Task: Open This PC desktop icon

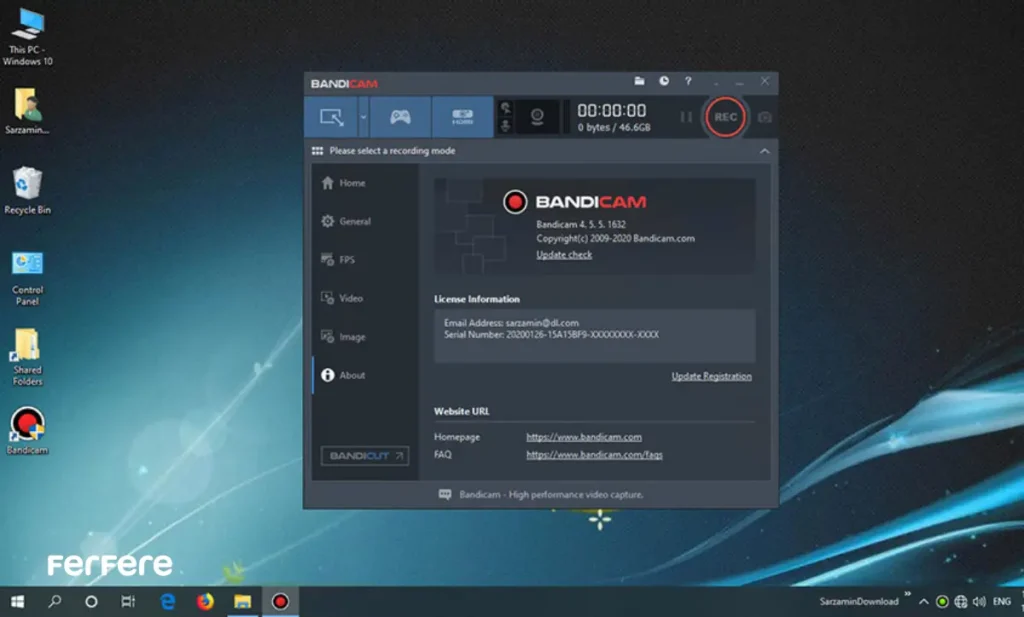Action: point(27,37)
